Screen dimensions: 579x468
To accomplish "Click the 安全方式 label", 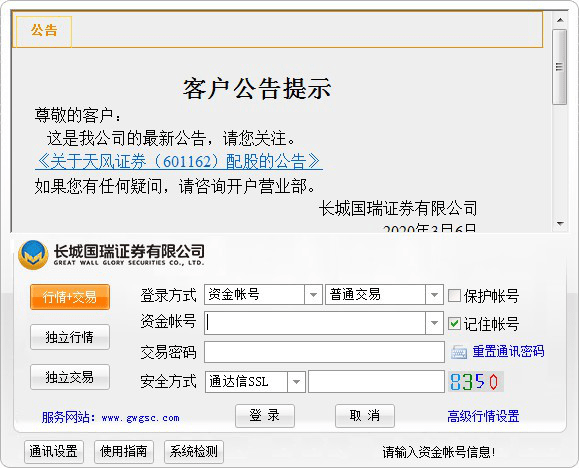I will click(168, 382).
